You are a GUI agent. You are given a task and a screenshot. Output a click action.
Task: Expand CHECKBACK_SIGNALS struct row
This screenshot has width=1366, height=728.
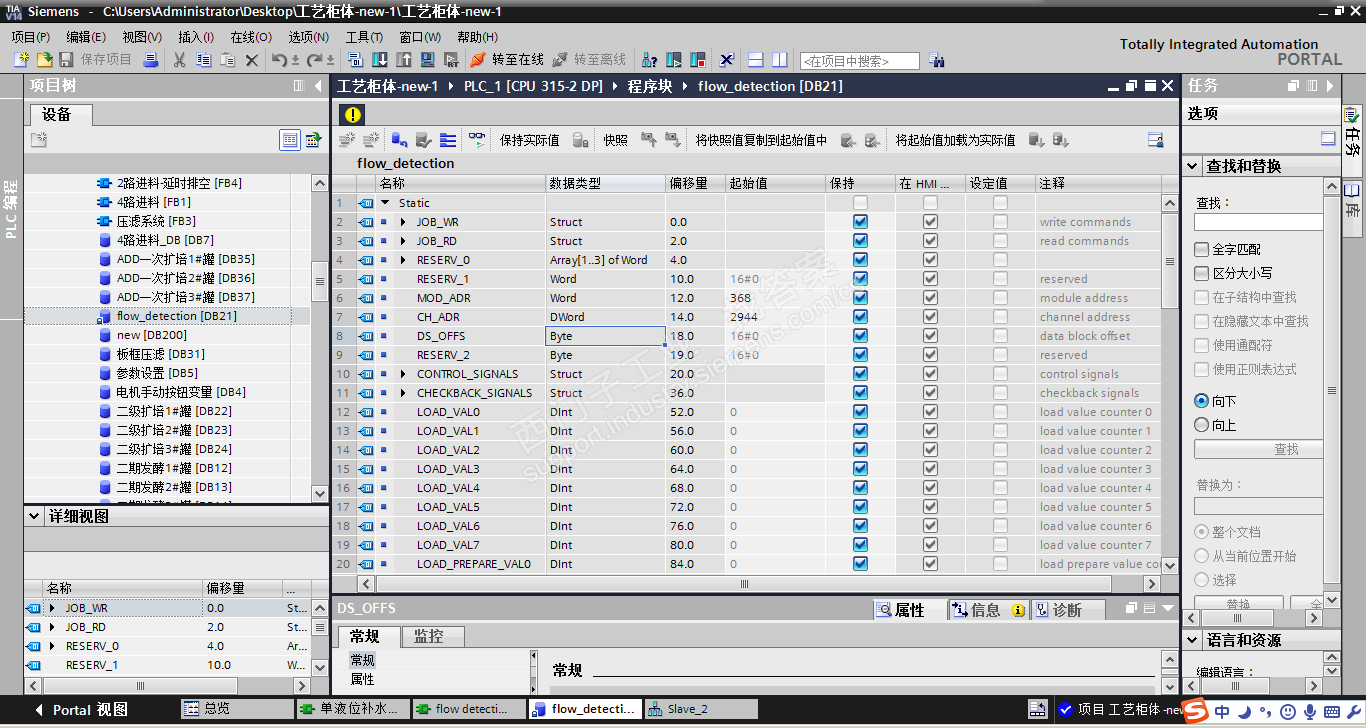(x=403, y=393)
